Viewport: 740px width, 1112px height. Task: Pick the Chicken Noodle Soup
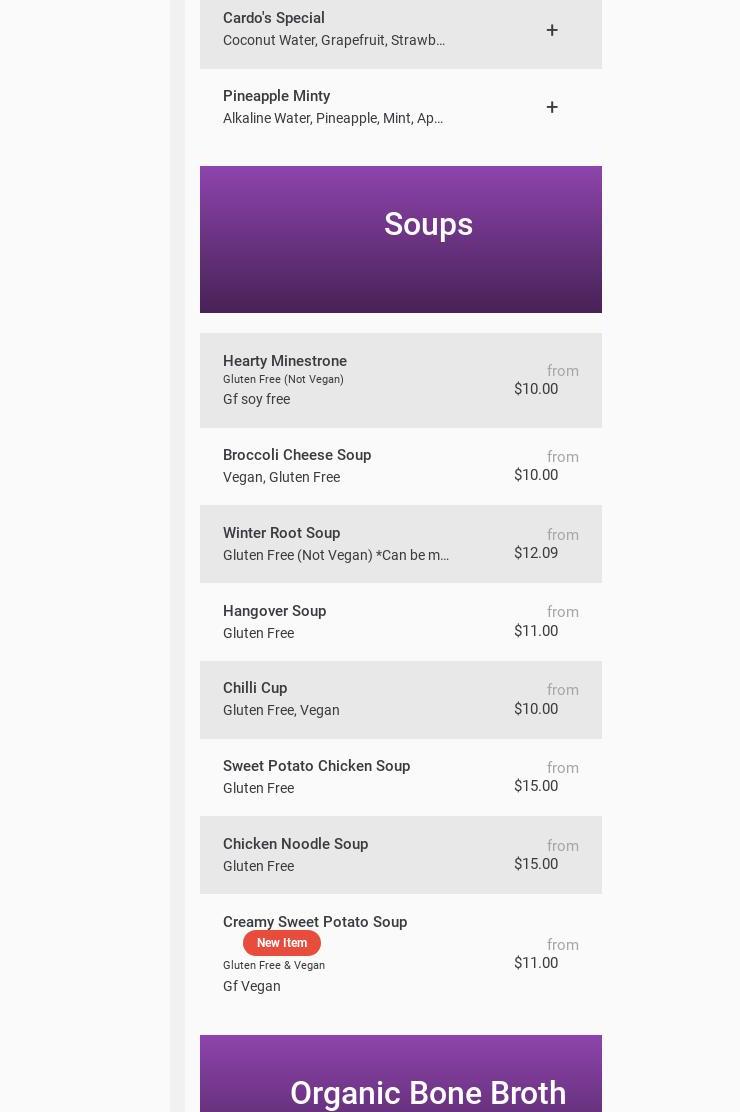(x=295, y=845)
